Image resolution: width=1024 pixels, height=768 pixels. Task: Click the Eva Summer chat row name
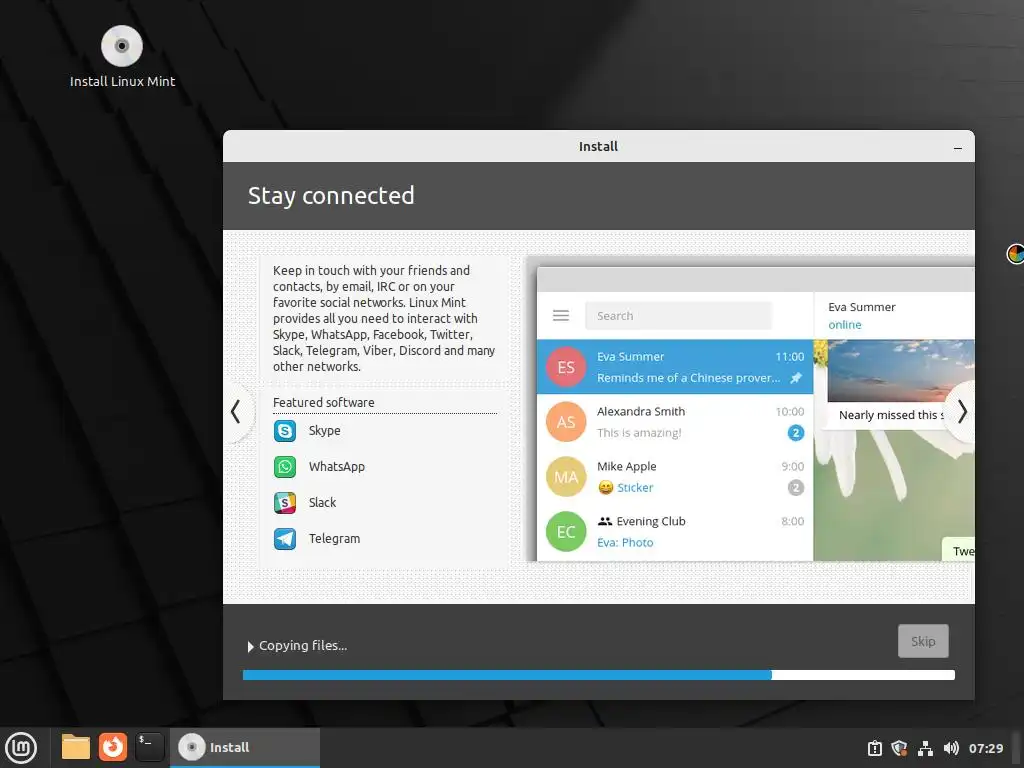[x=630, y=357]
